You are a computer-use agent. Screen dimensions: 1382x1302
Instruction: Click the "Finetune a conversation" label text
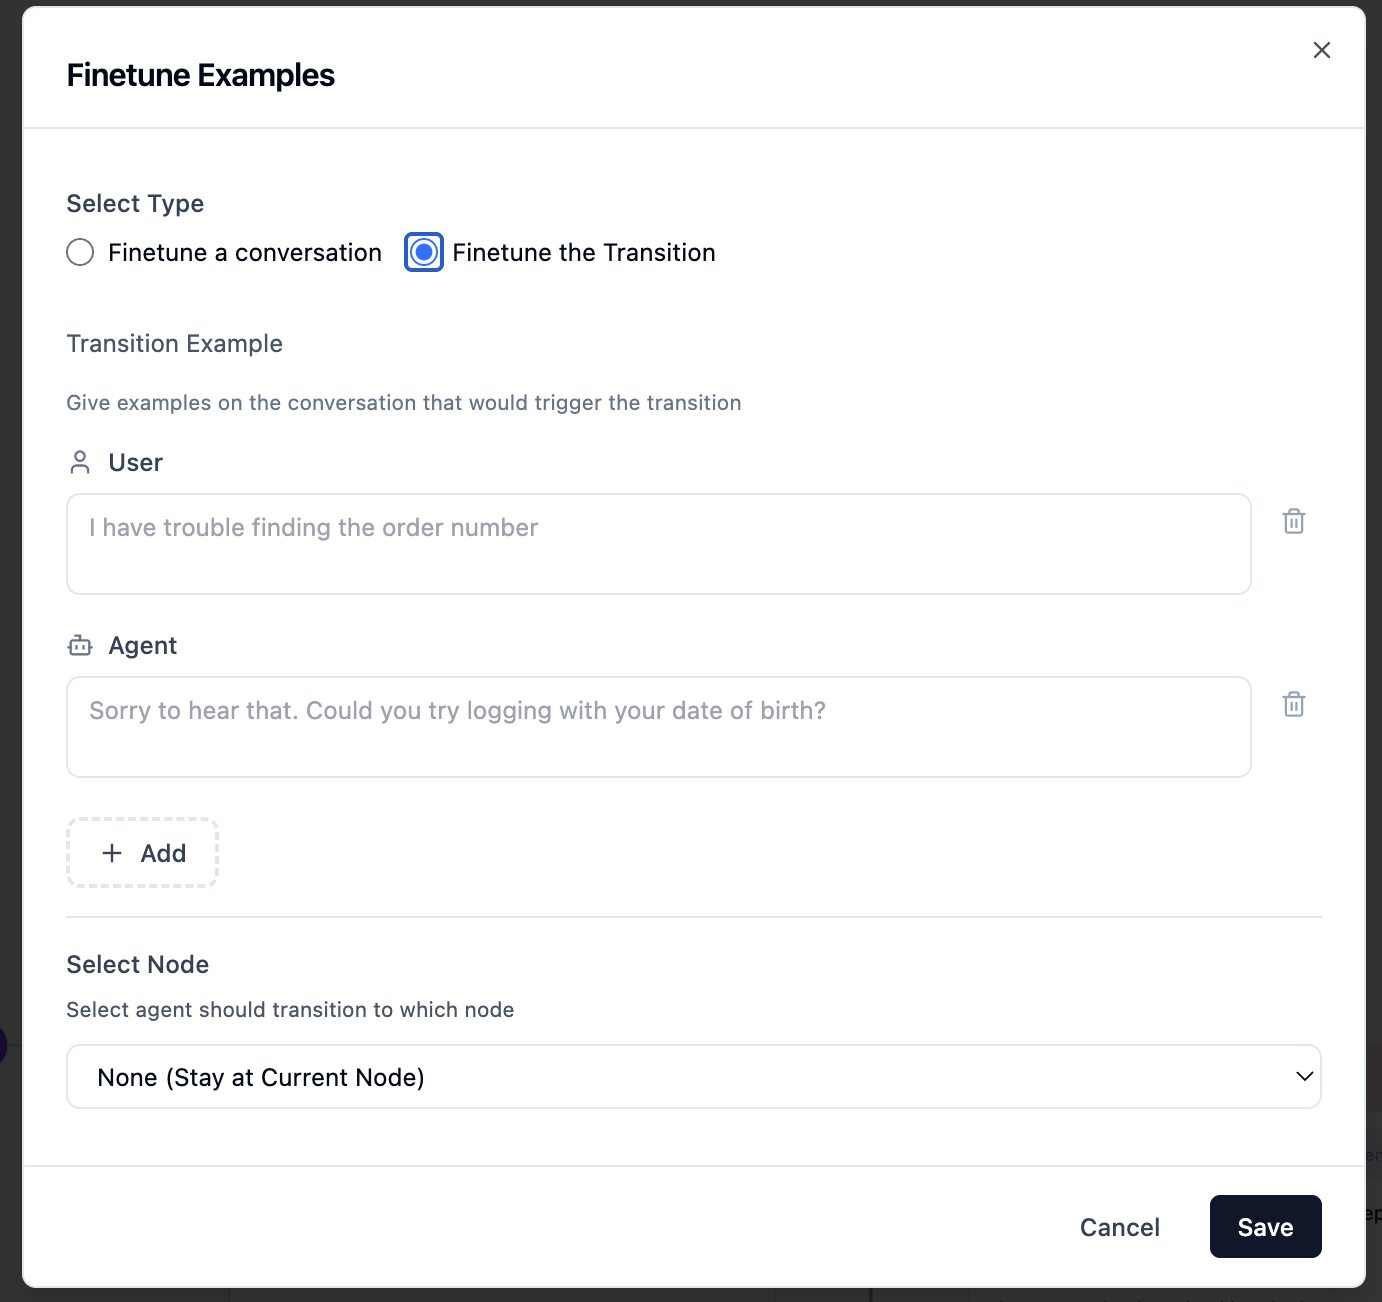click(x=245, y=253)
